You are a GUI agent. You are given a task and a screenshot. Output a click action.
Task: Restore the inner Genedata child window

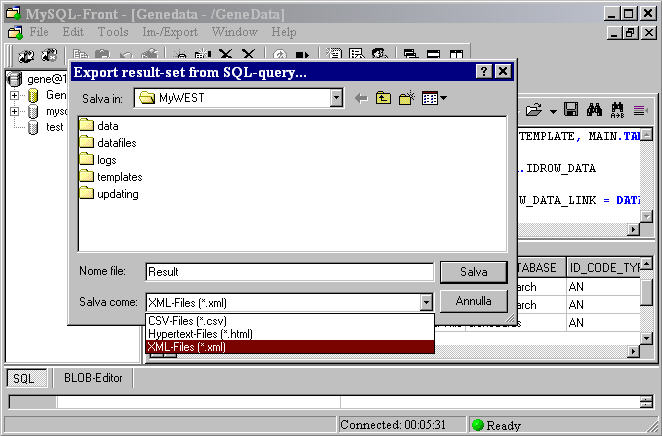tap(629, 32)
